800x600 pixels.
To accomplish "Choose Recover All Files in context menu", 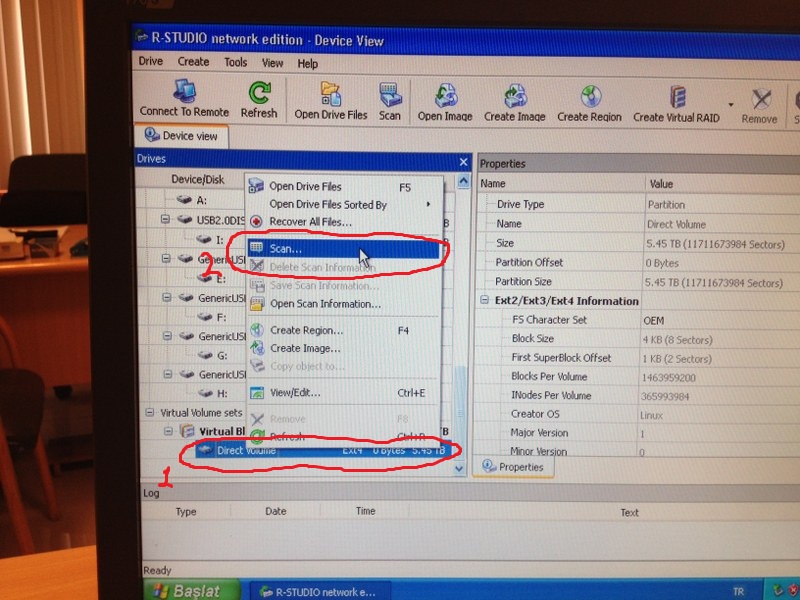I will (x=343, y=222).
